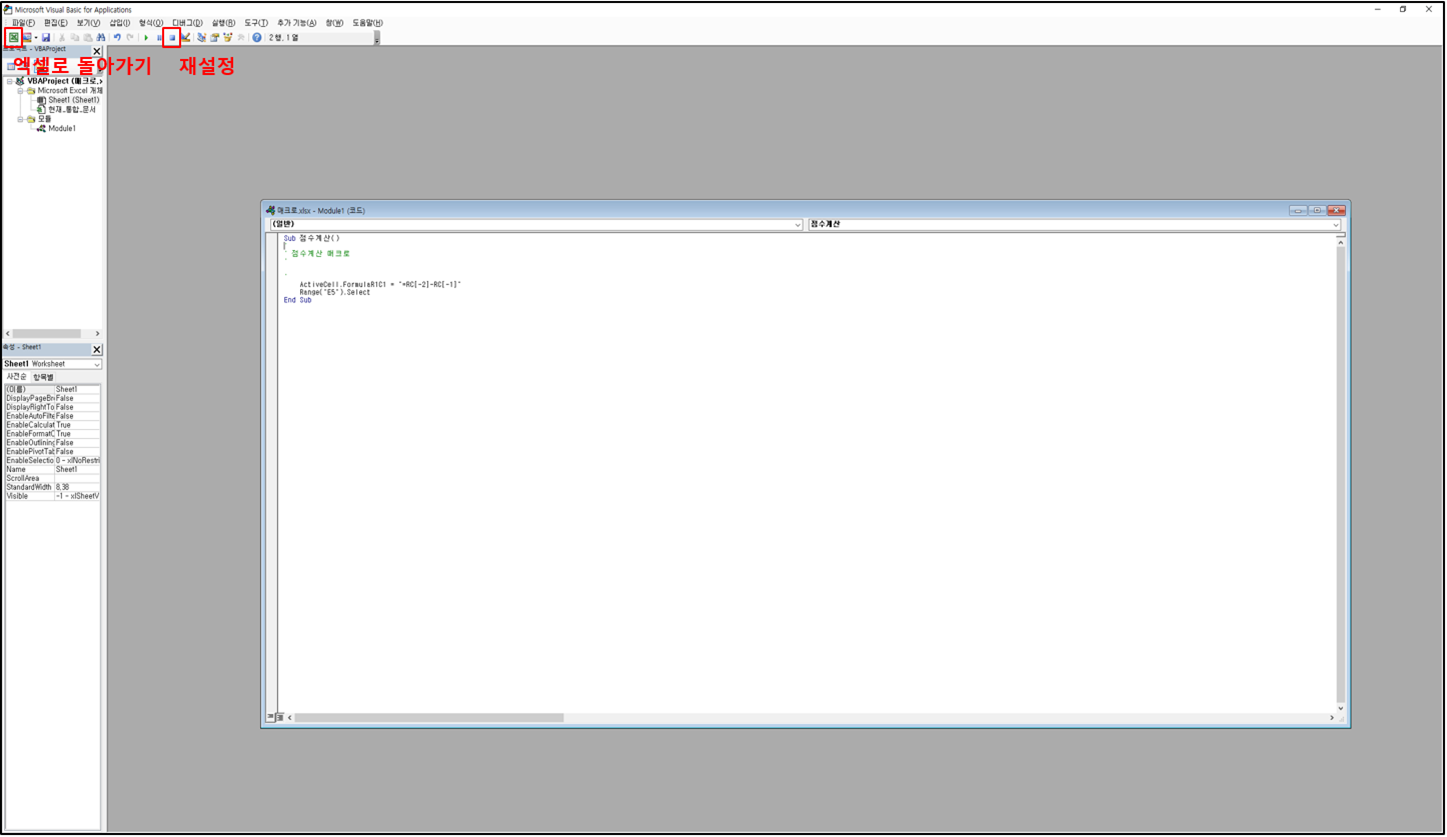Open the 실행(R) menu
The height and width of the screenshot is (837, 1447).
pos(224,22)
